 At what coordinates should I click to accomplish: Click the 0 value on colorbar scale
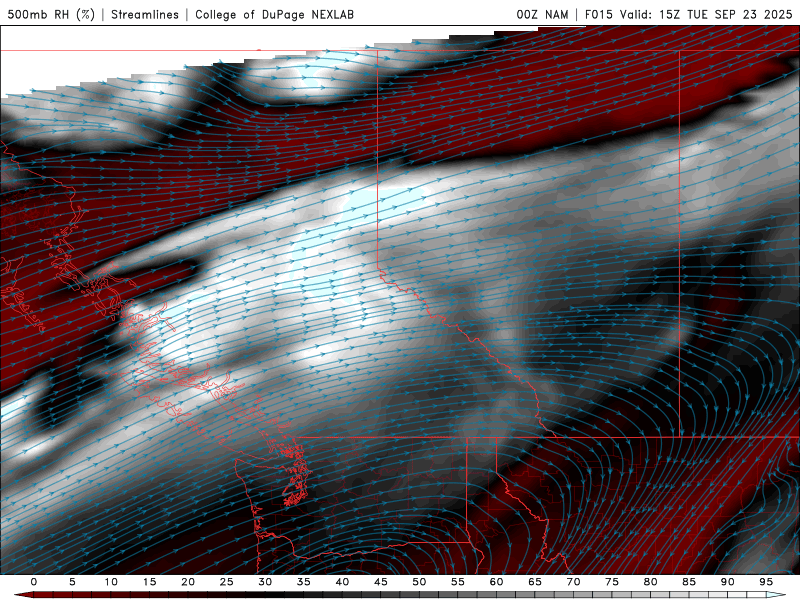pos(34,582)
